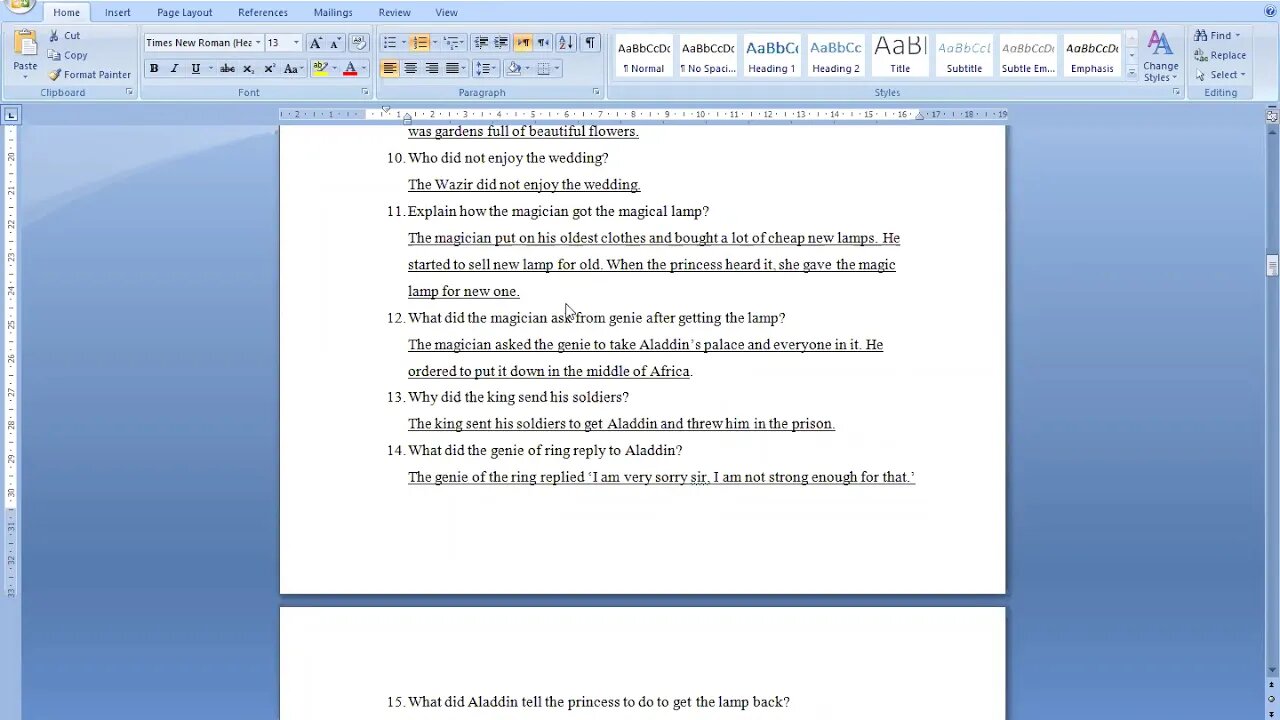The height and width of the screenshot is (720, 1280).
Task: Click the multilevel list icon
Action: click(x=451, y=42)
